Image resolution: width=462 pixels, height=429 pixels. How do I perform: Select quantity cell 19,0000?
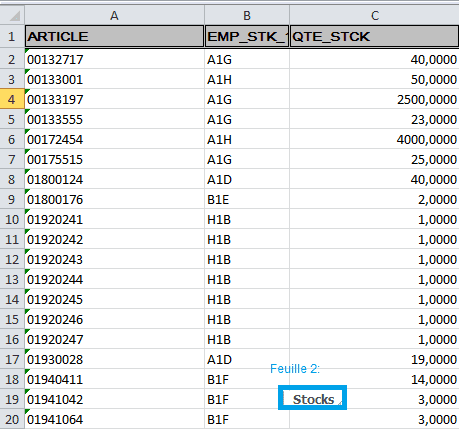point(374,359)
